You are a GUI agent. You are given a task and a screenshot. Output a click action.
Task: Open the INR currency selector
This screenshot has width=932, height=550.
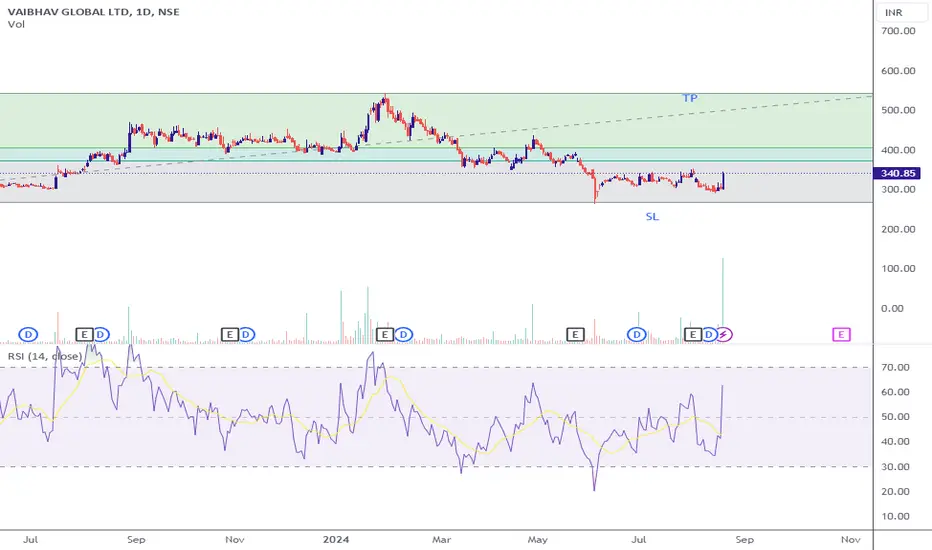(x=902, y=12)
